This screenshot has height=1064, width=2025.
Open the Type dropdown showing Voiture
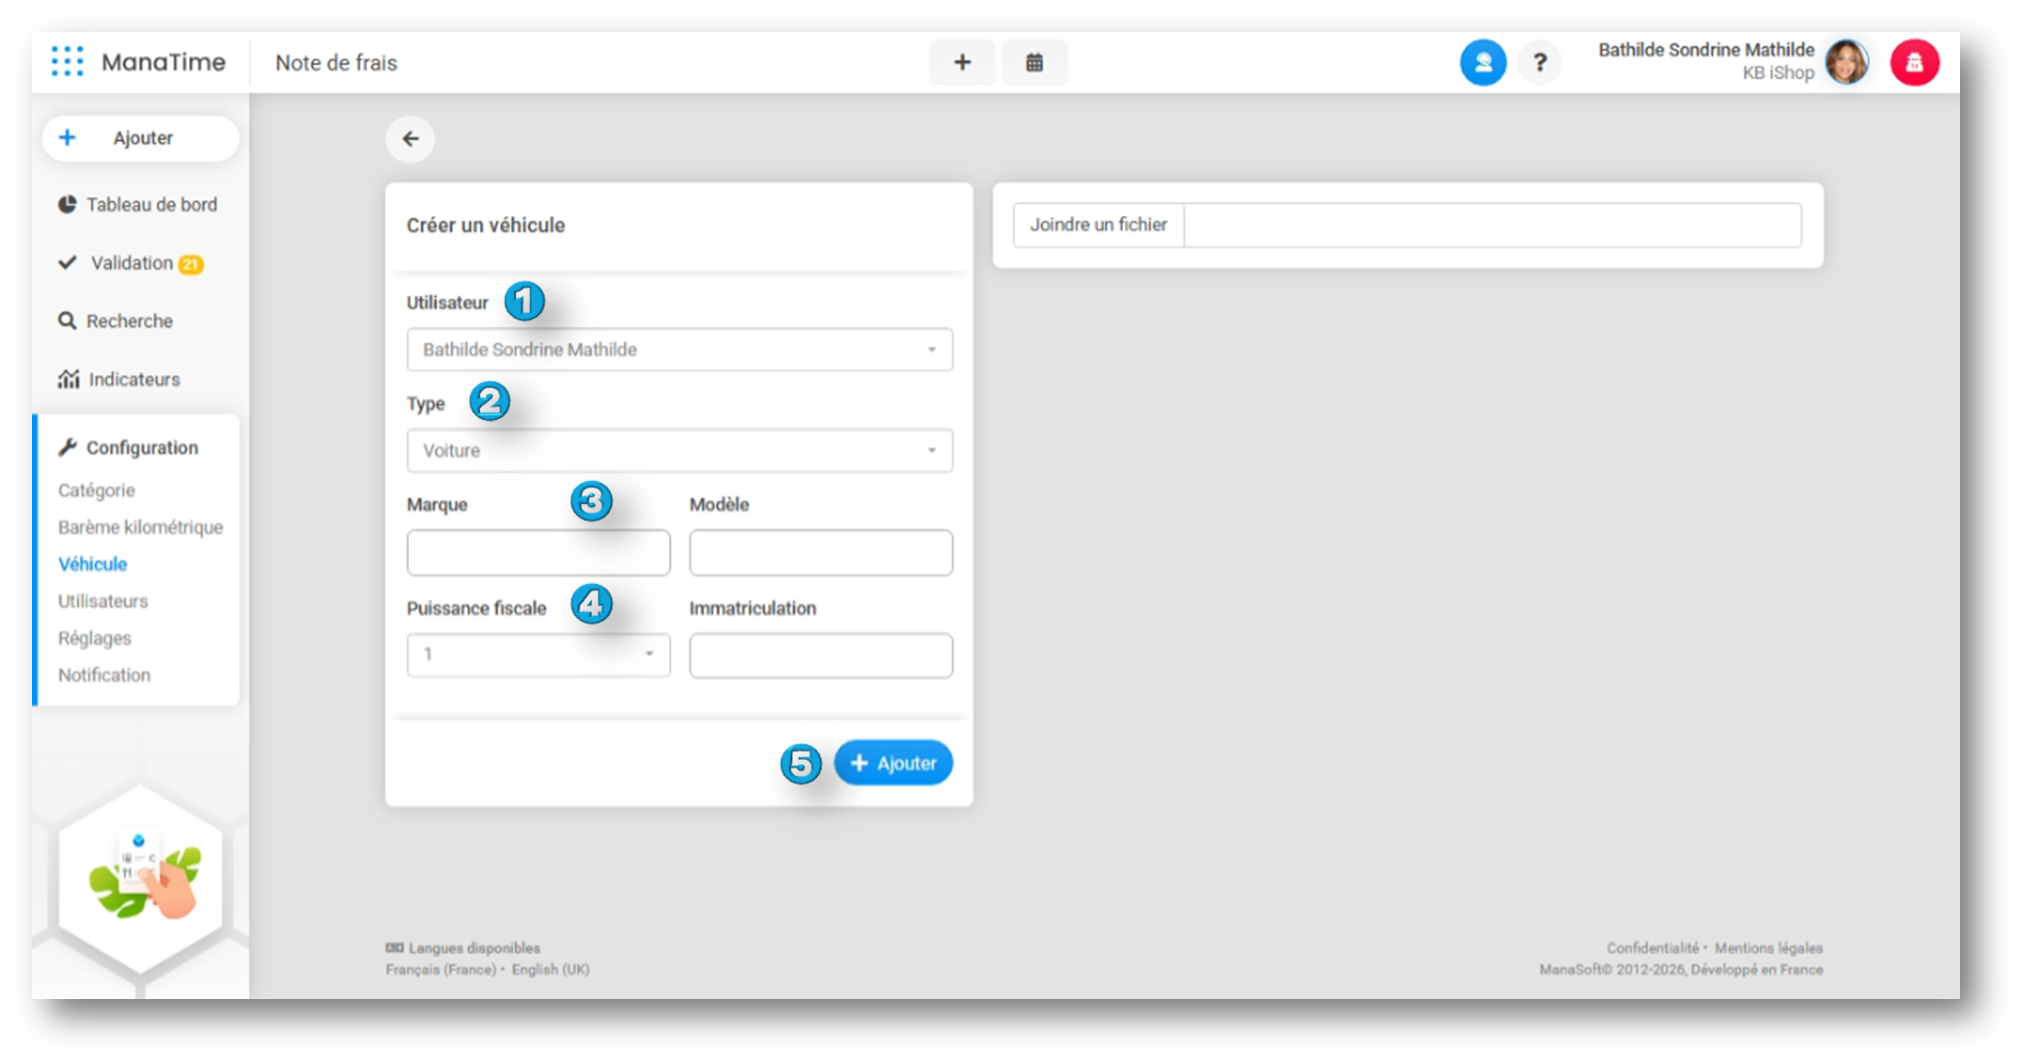point(679,451)
